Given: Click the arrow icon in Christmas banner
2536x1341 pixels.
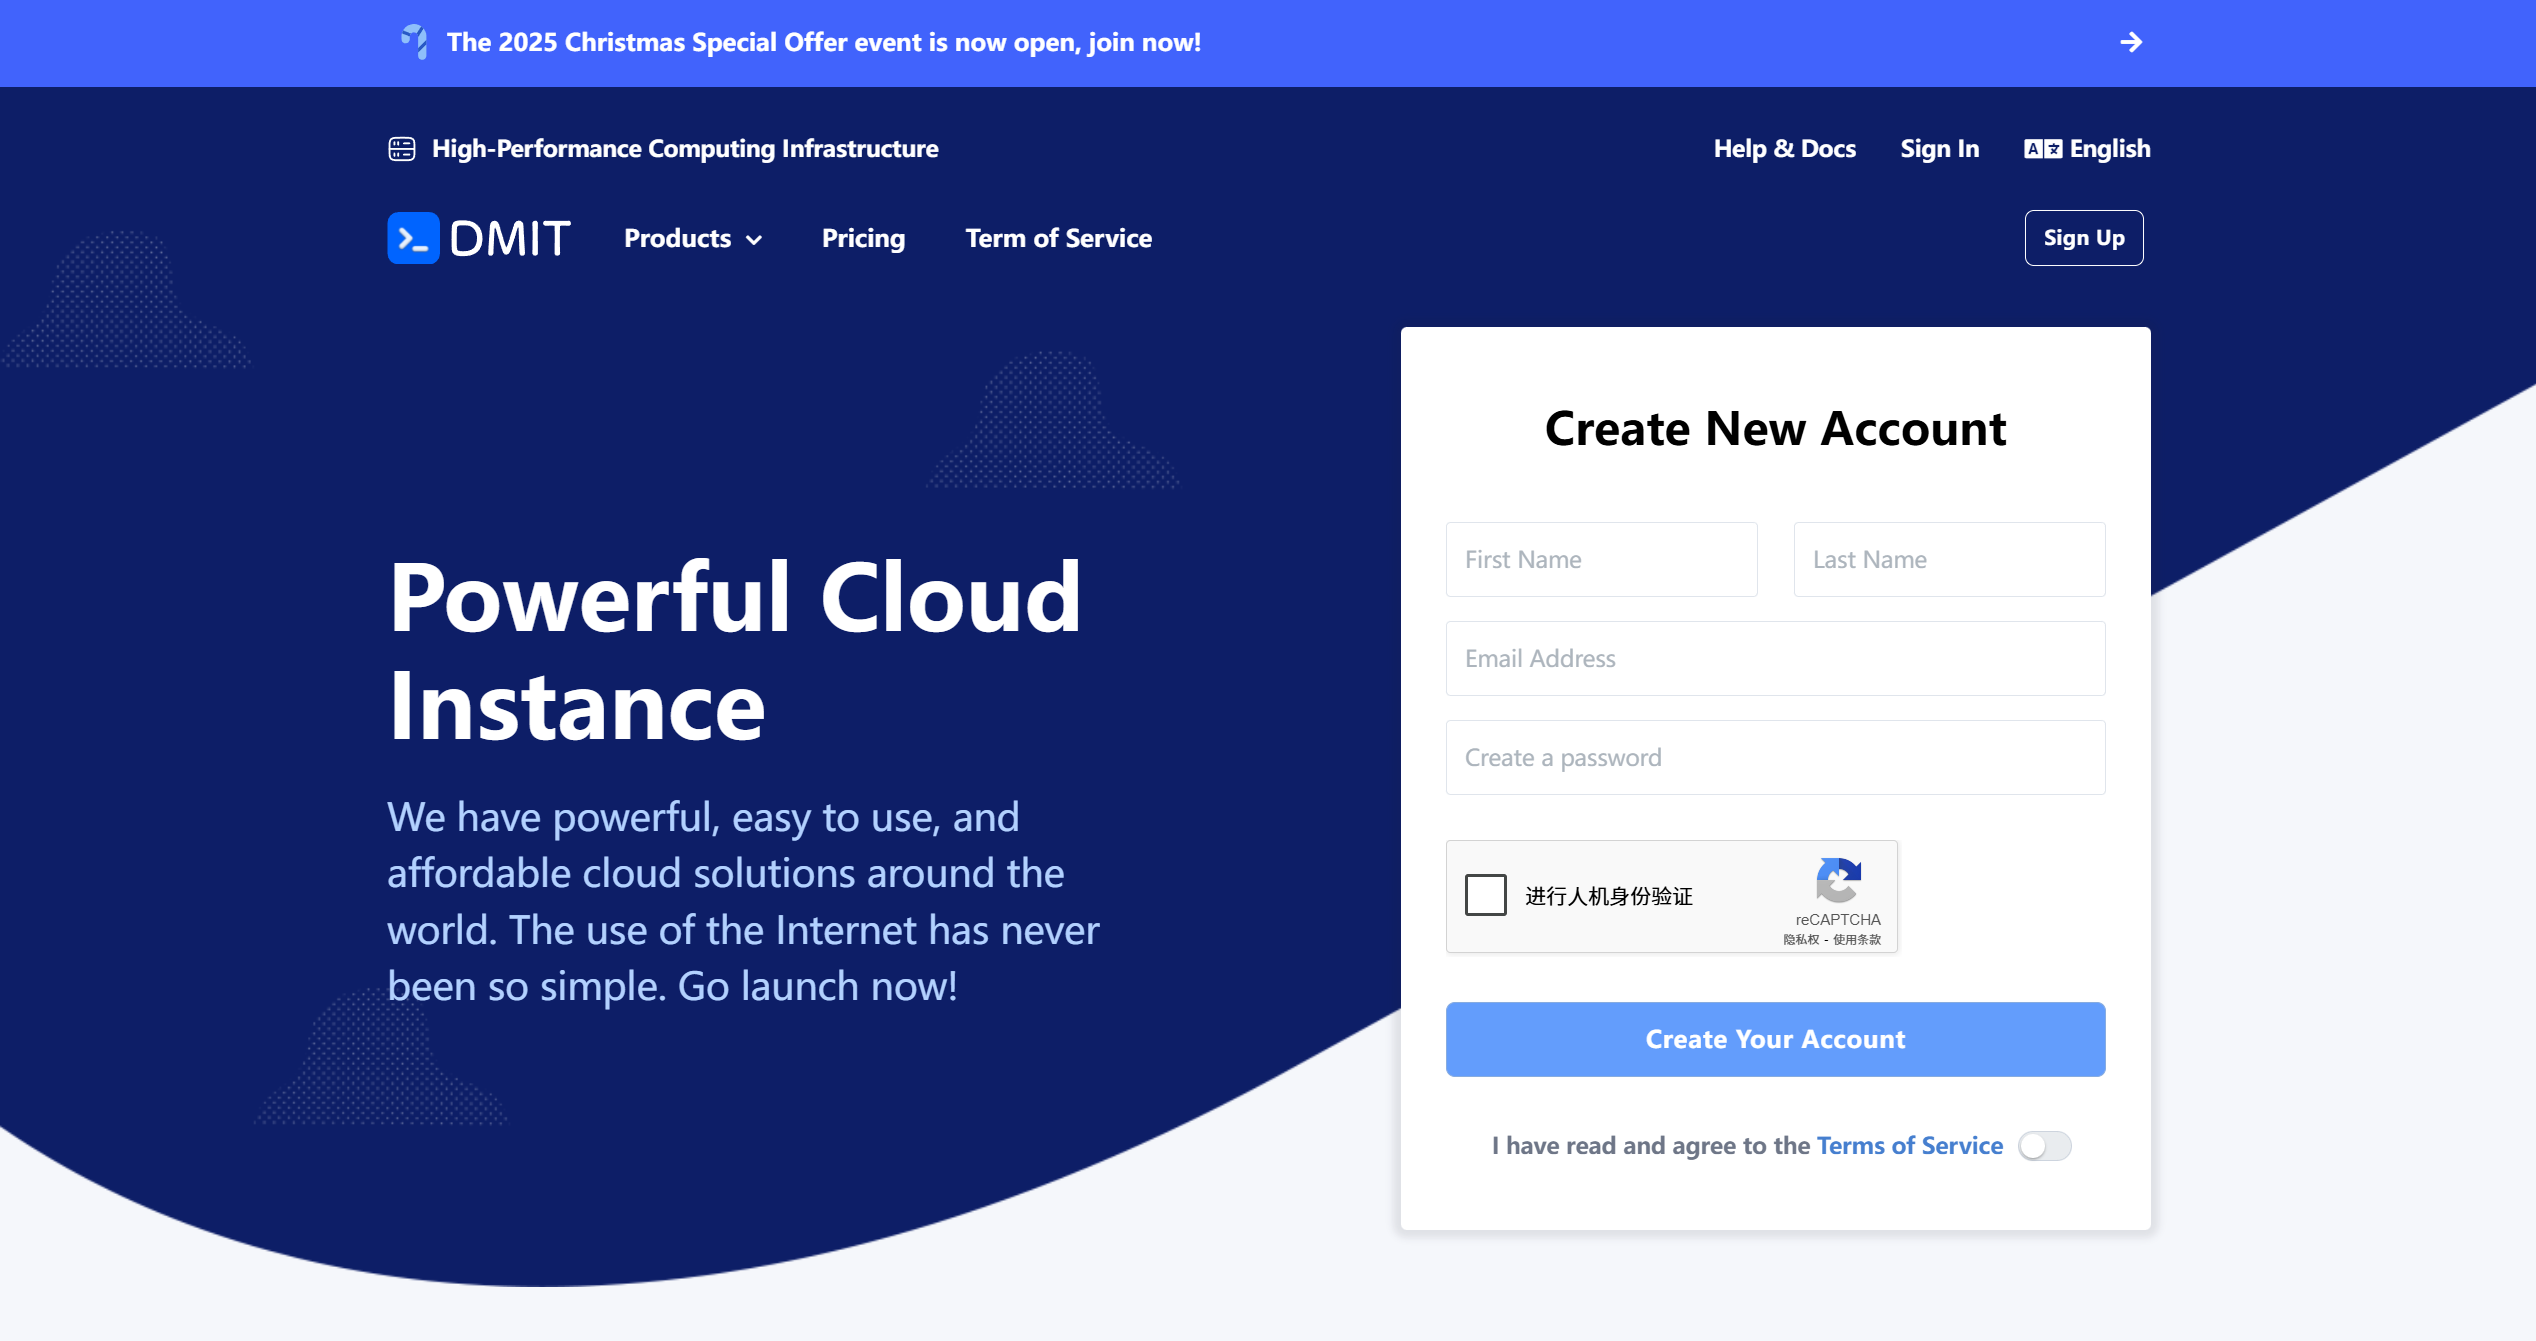Looking at the screenshot, I should 2131,42.
